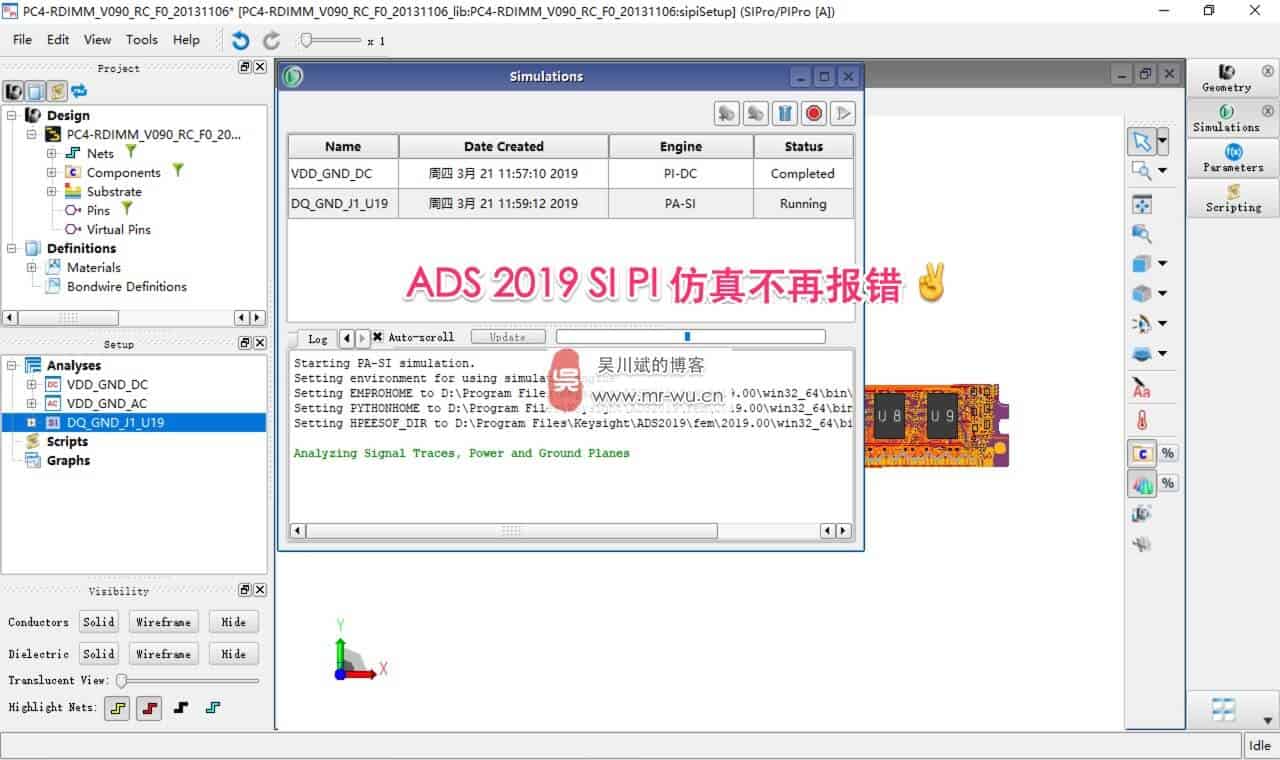Click the first Highlight Nets toggle icon
Image resolution: width=1280 pixels, height=760 pixels.
[x=117, y=707]
